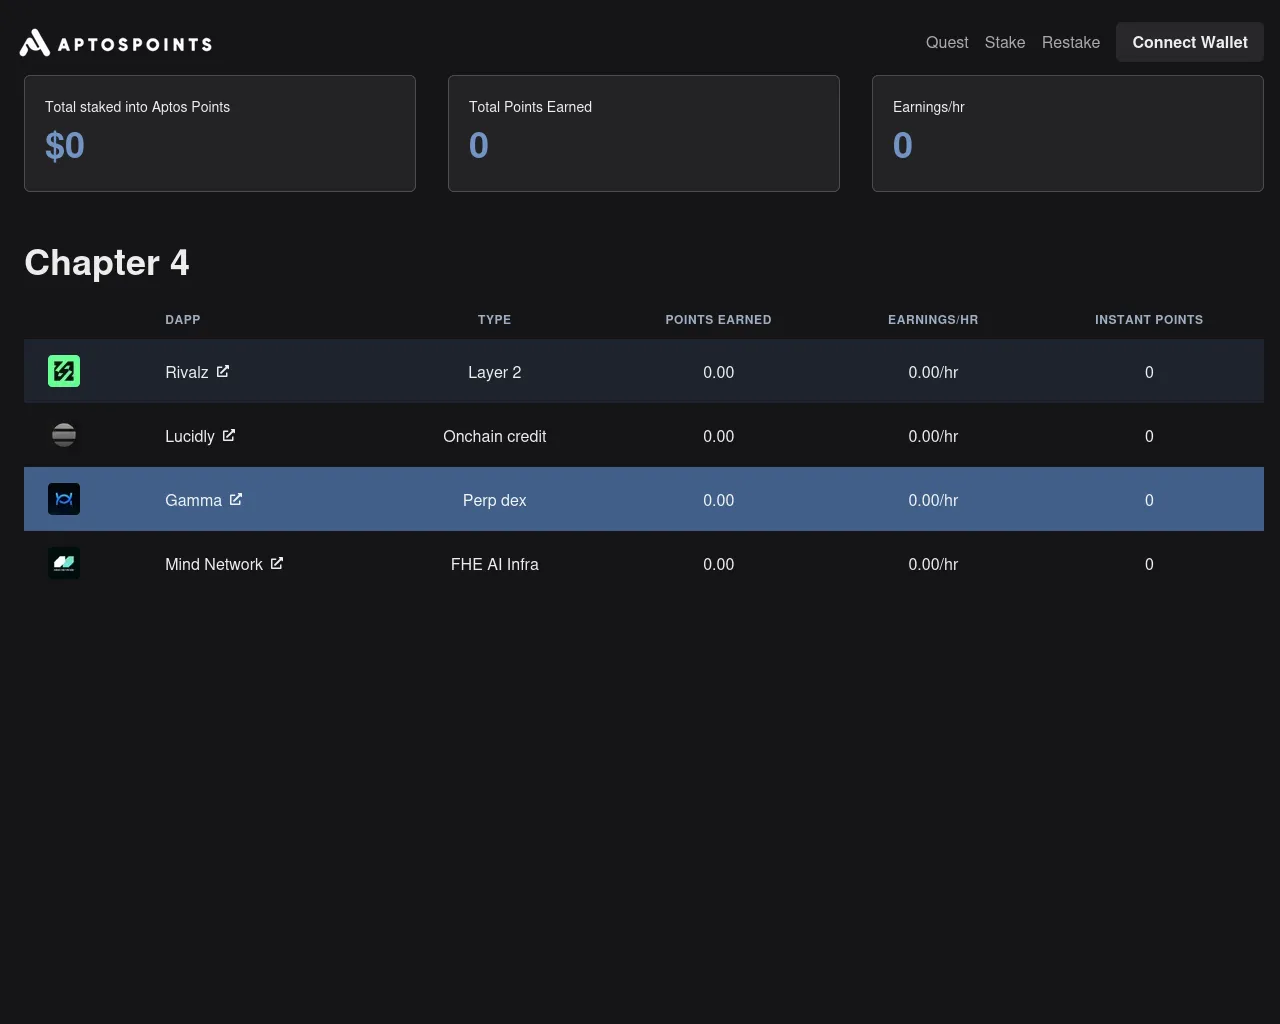Click the Earnings/hr summary card
This screenshot has height=1024, width=1280.
[x=1068, y=133]
